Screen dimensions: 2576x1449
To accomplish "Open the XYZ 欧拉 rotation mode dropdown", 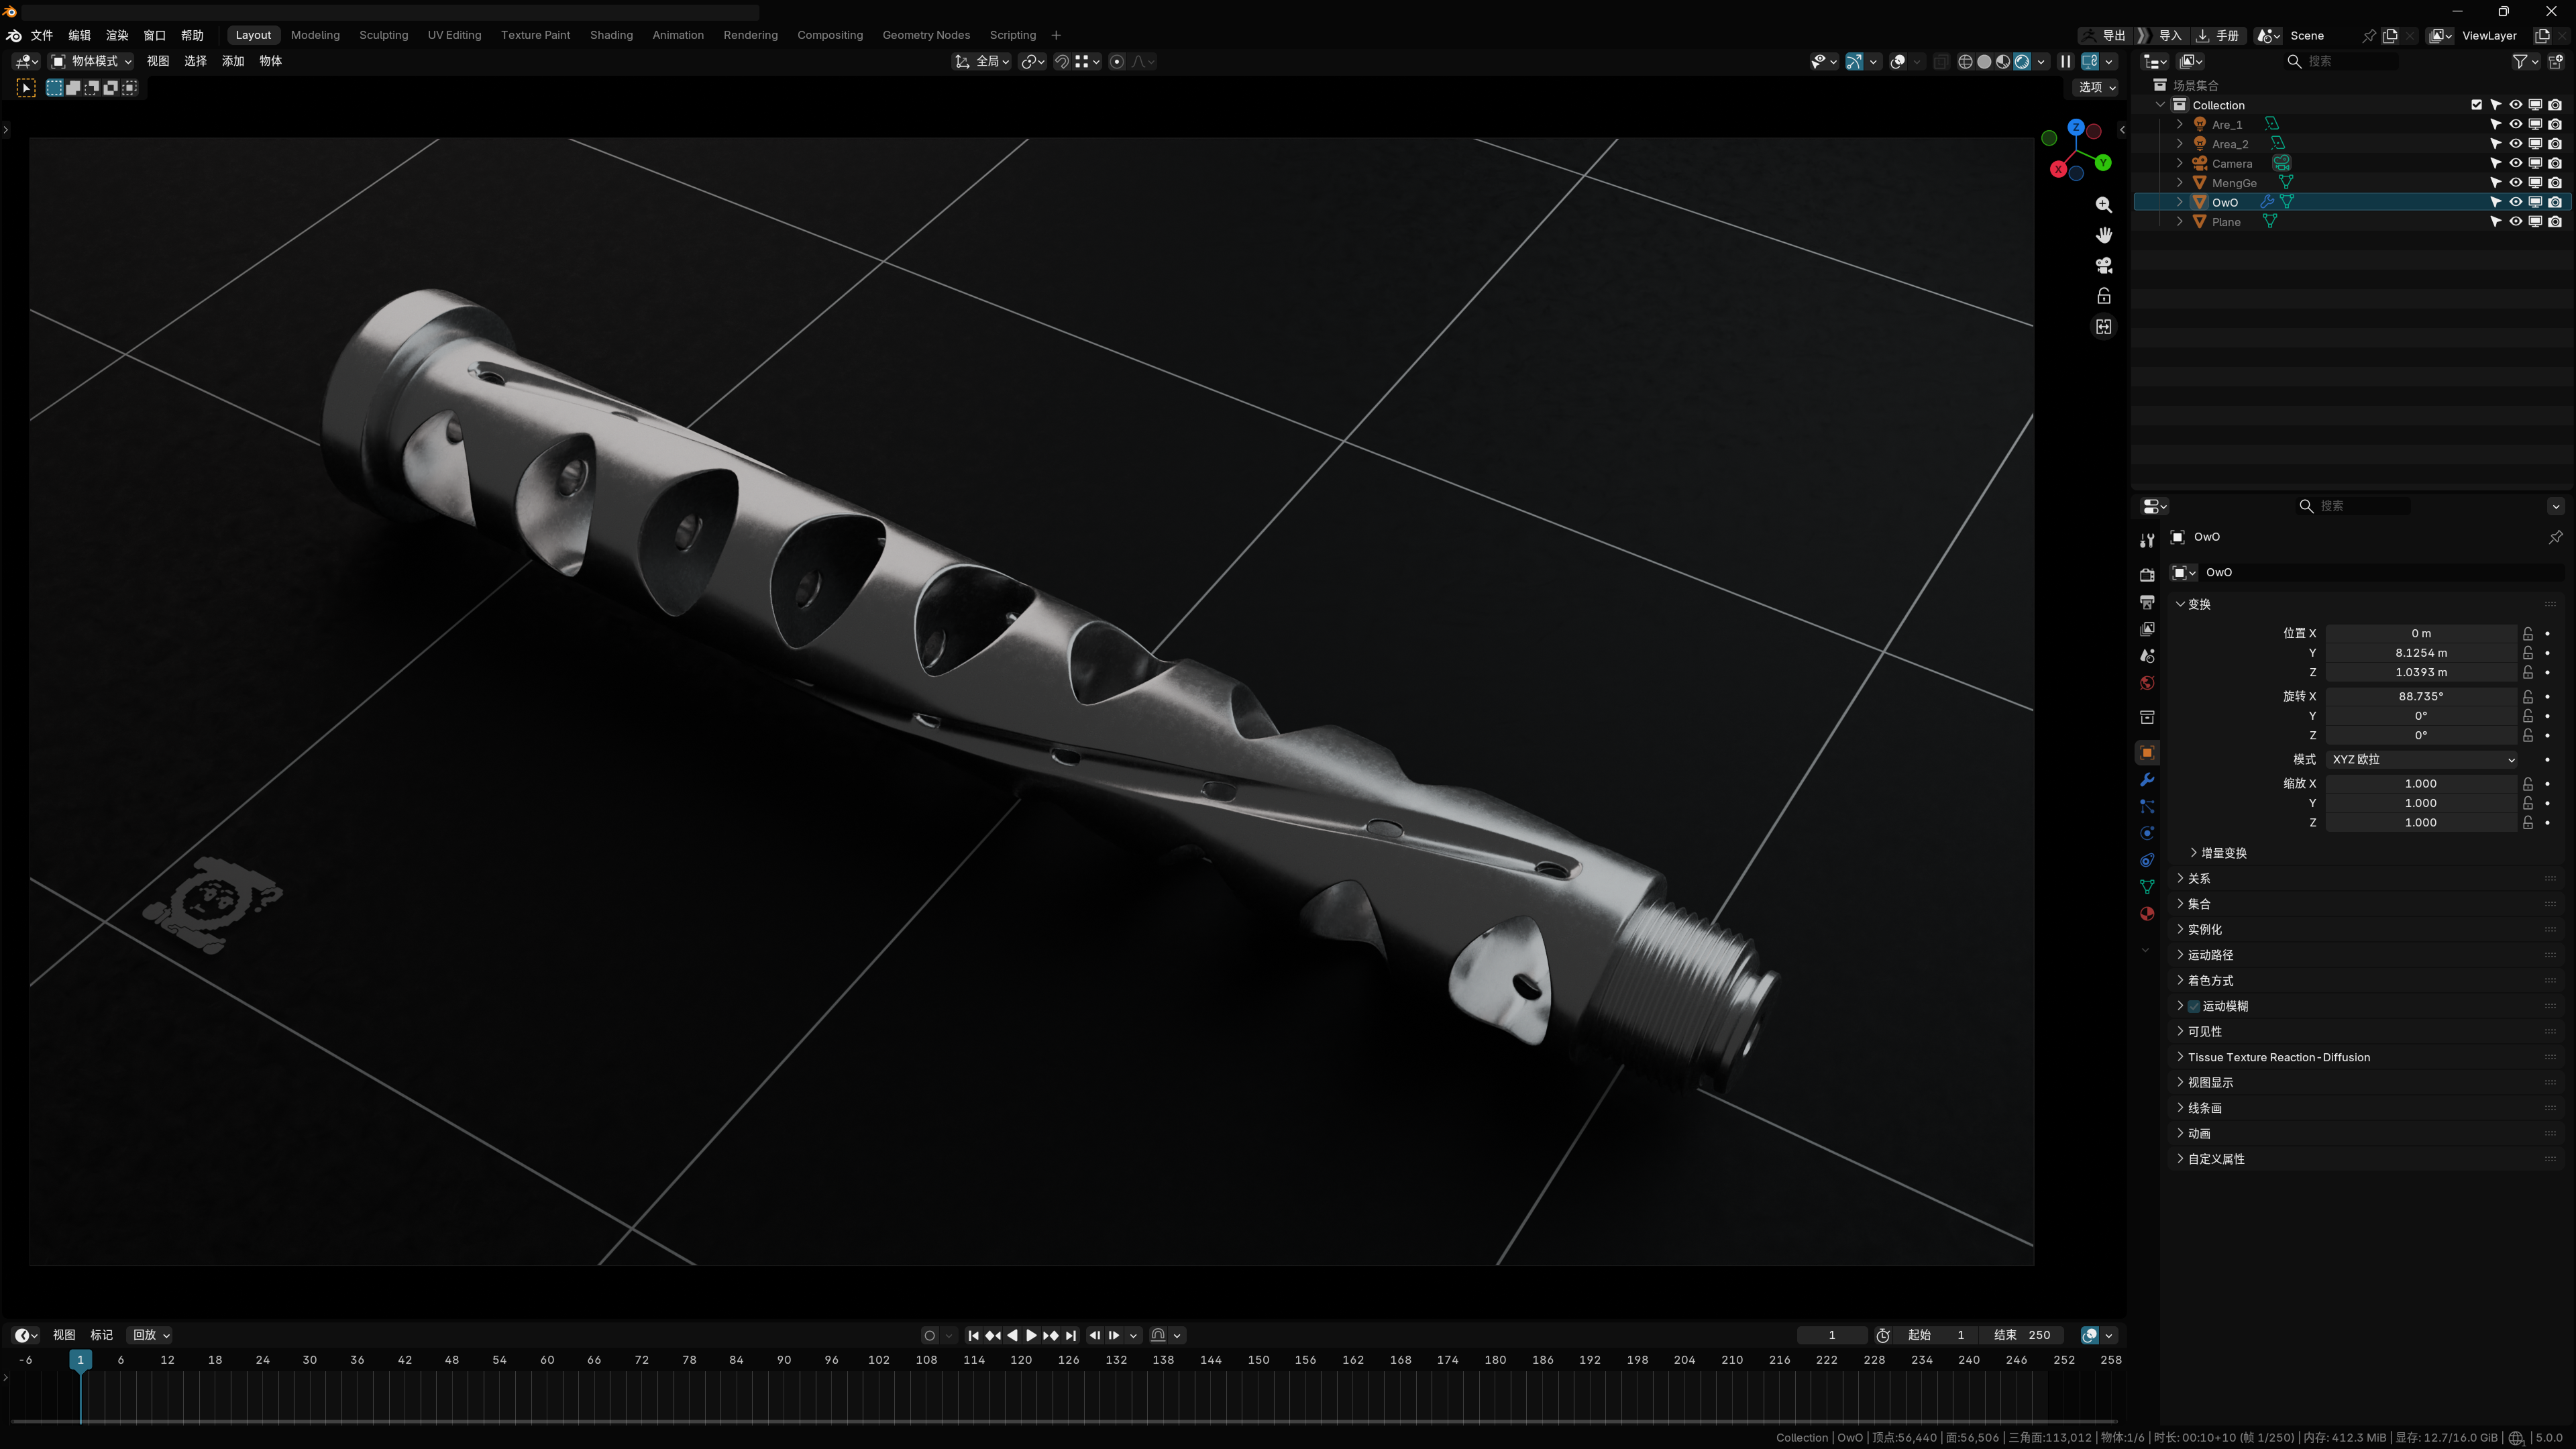I will click(x=2421, y=760).
